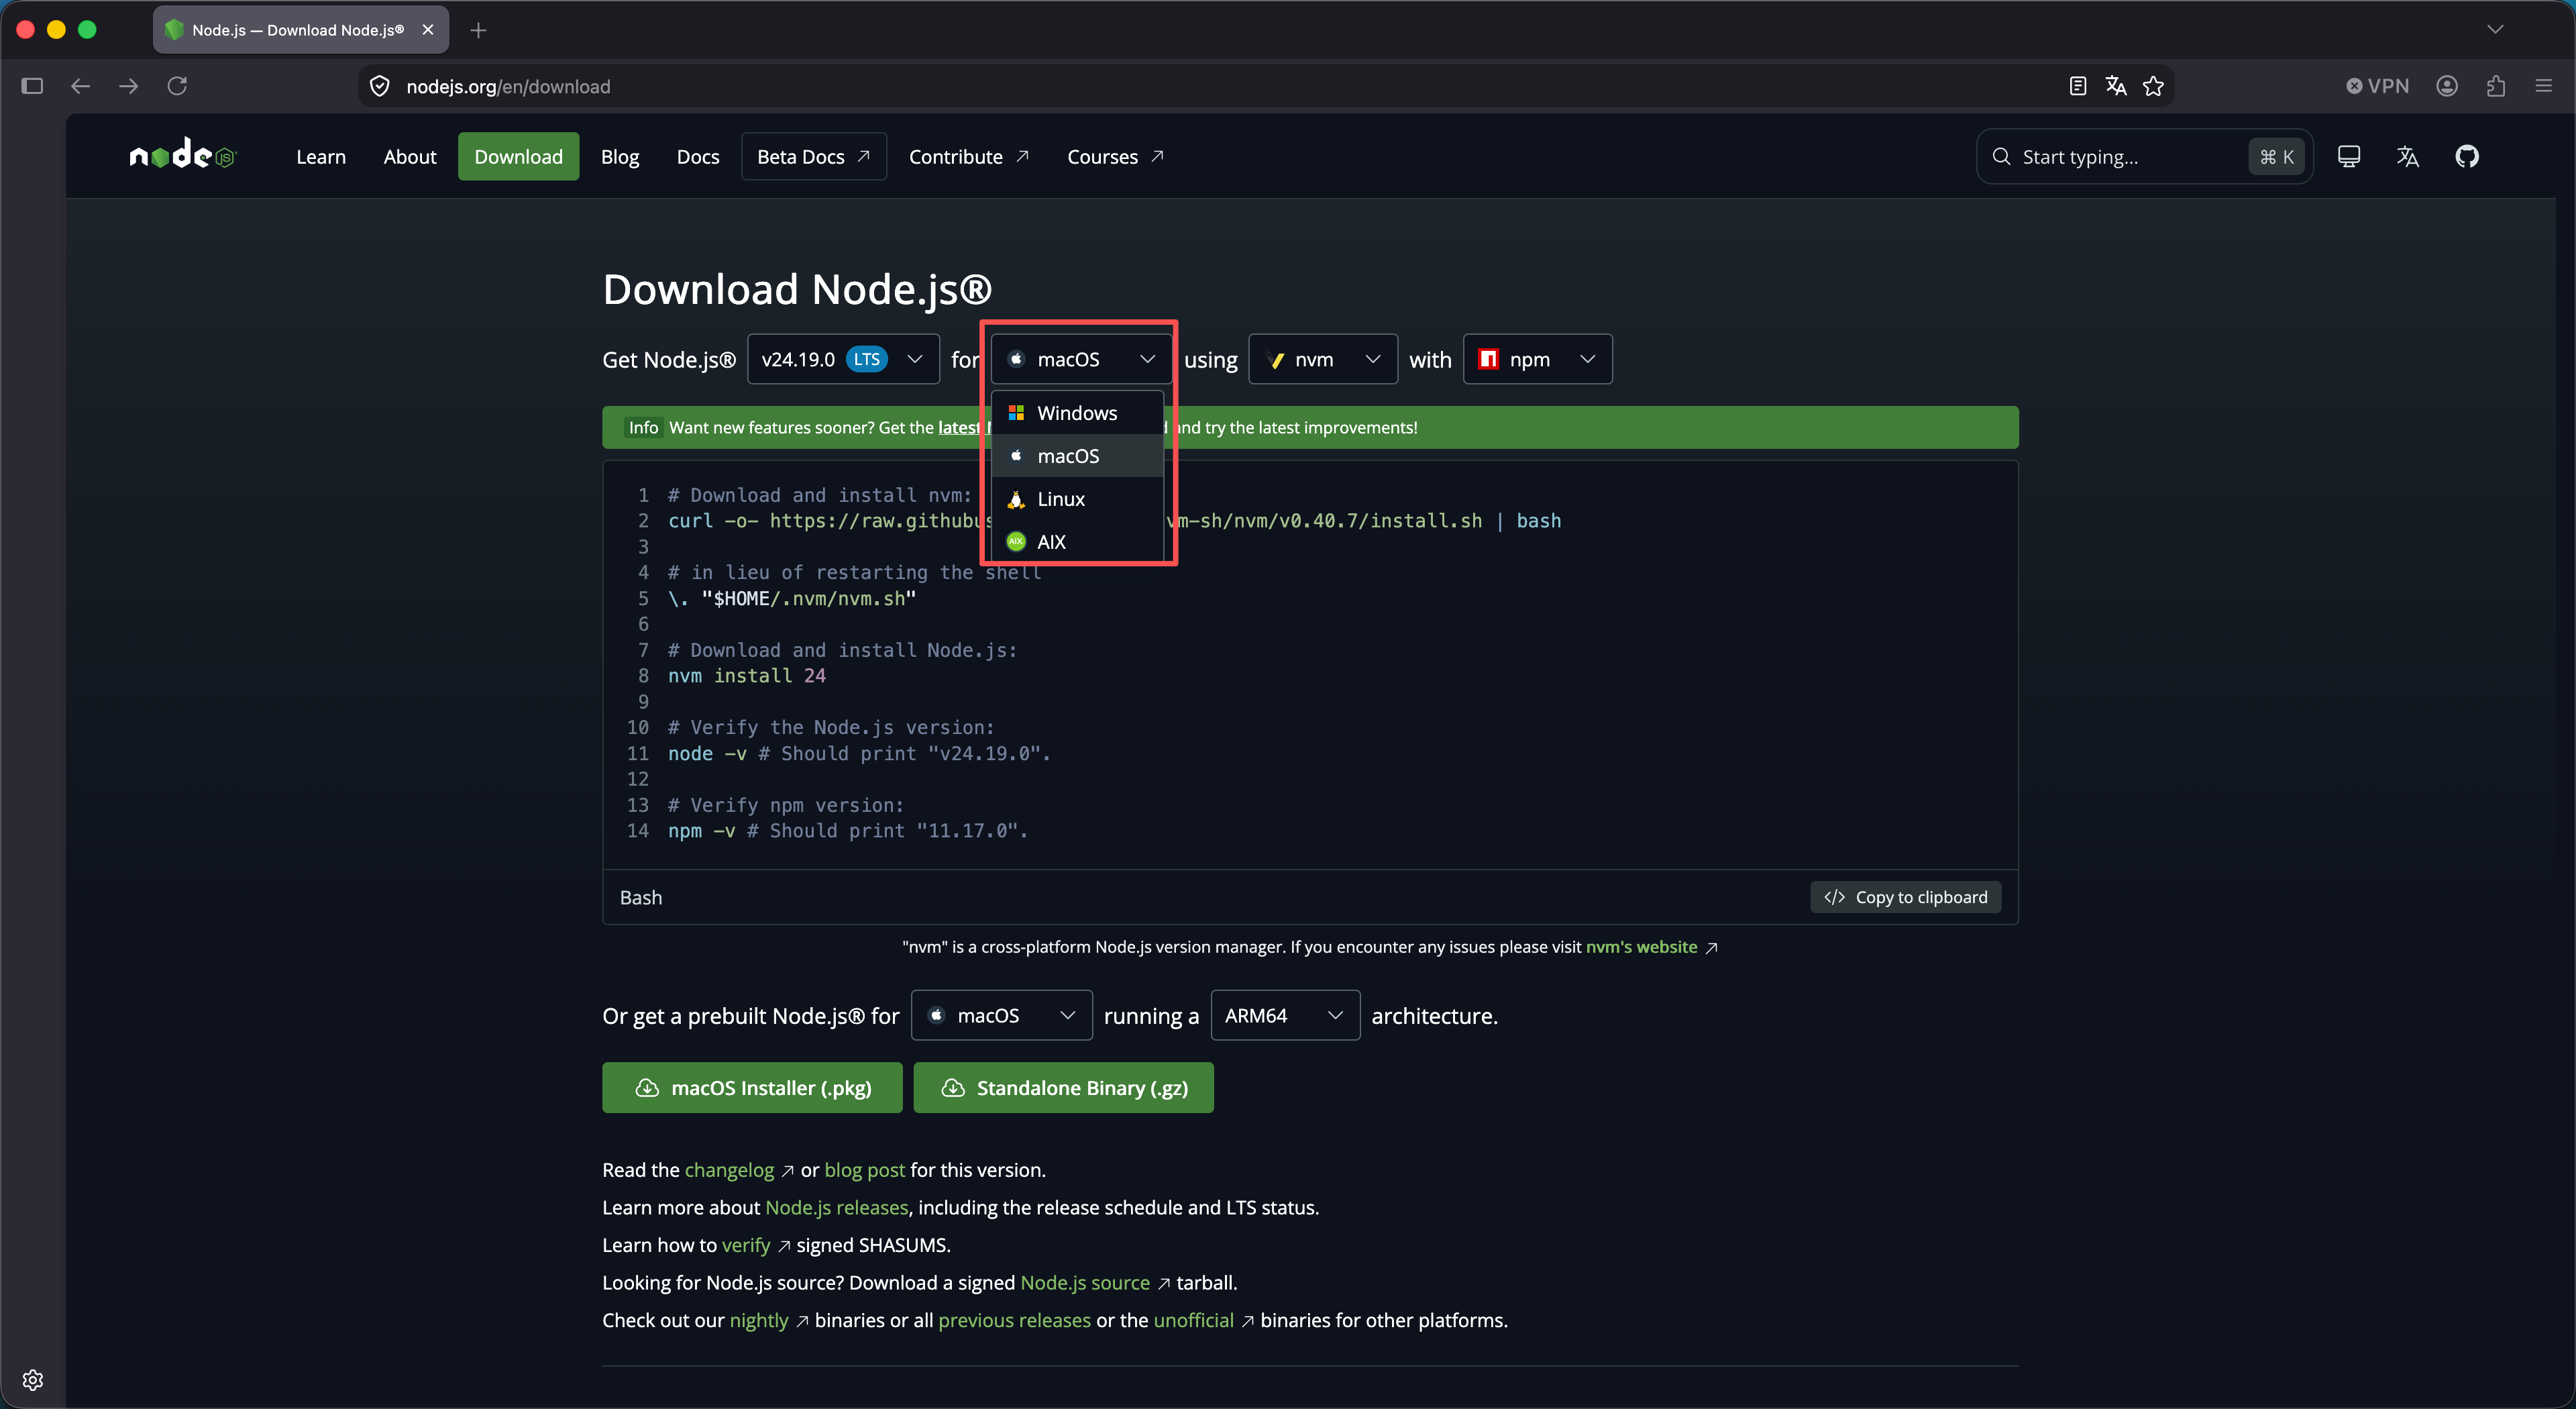The height and width of the screenshot is (1409, 2576).
Task: Open reader view icon in address bar
Action: click(2077, 86)
